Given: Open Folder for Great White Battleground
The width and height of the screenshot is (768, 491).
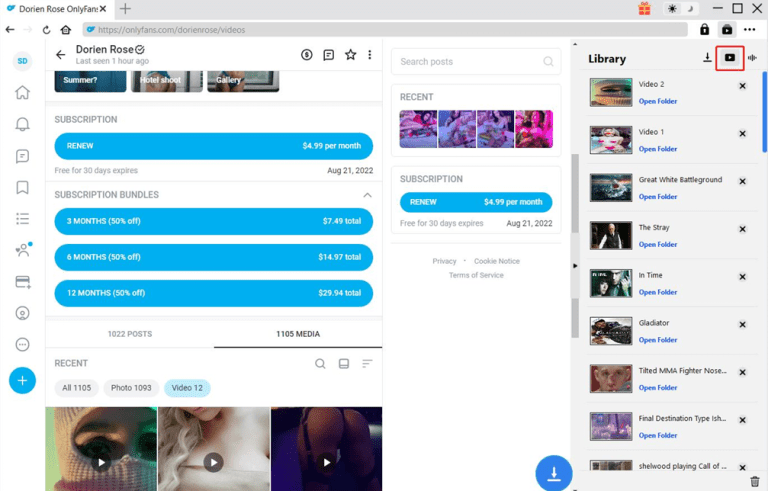Looking at the screenshot, I should [x=658, y=197].
